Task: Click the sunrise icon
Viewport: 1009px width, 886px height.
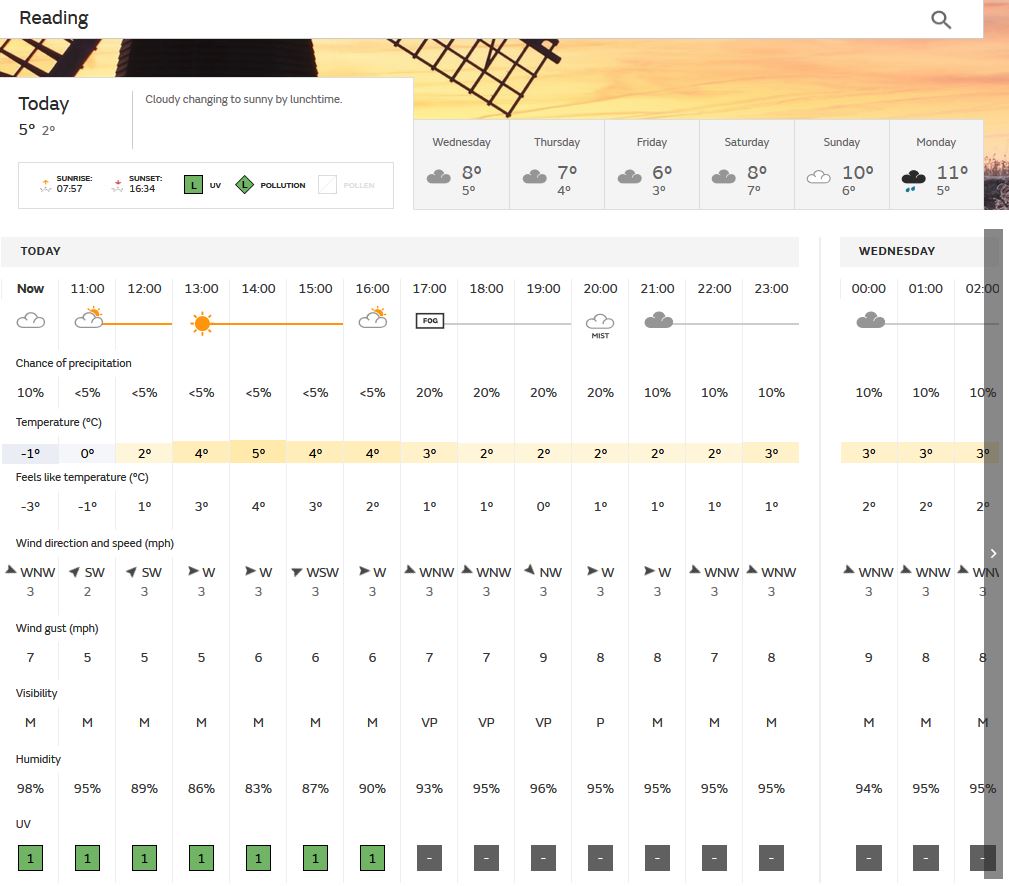Action: pyautogui.click(x=45, y=184)
